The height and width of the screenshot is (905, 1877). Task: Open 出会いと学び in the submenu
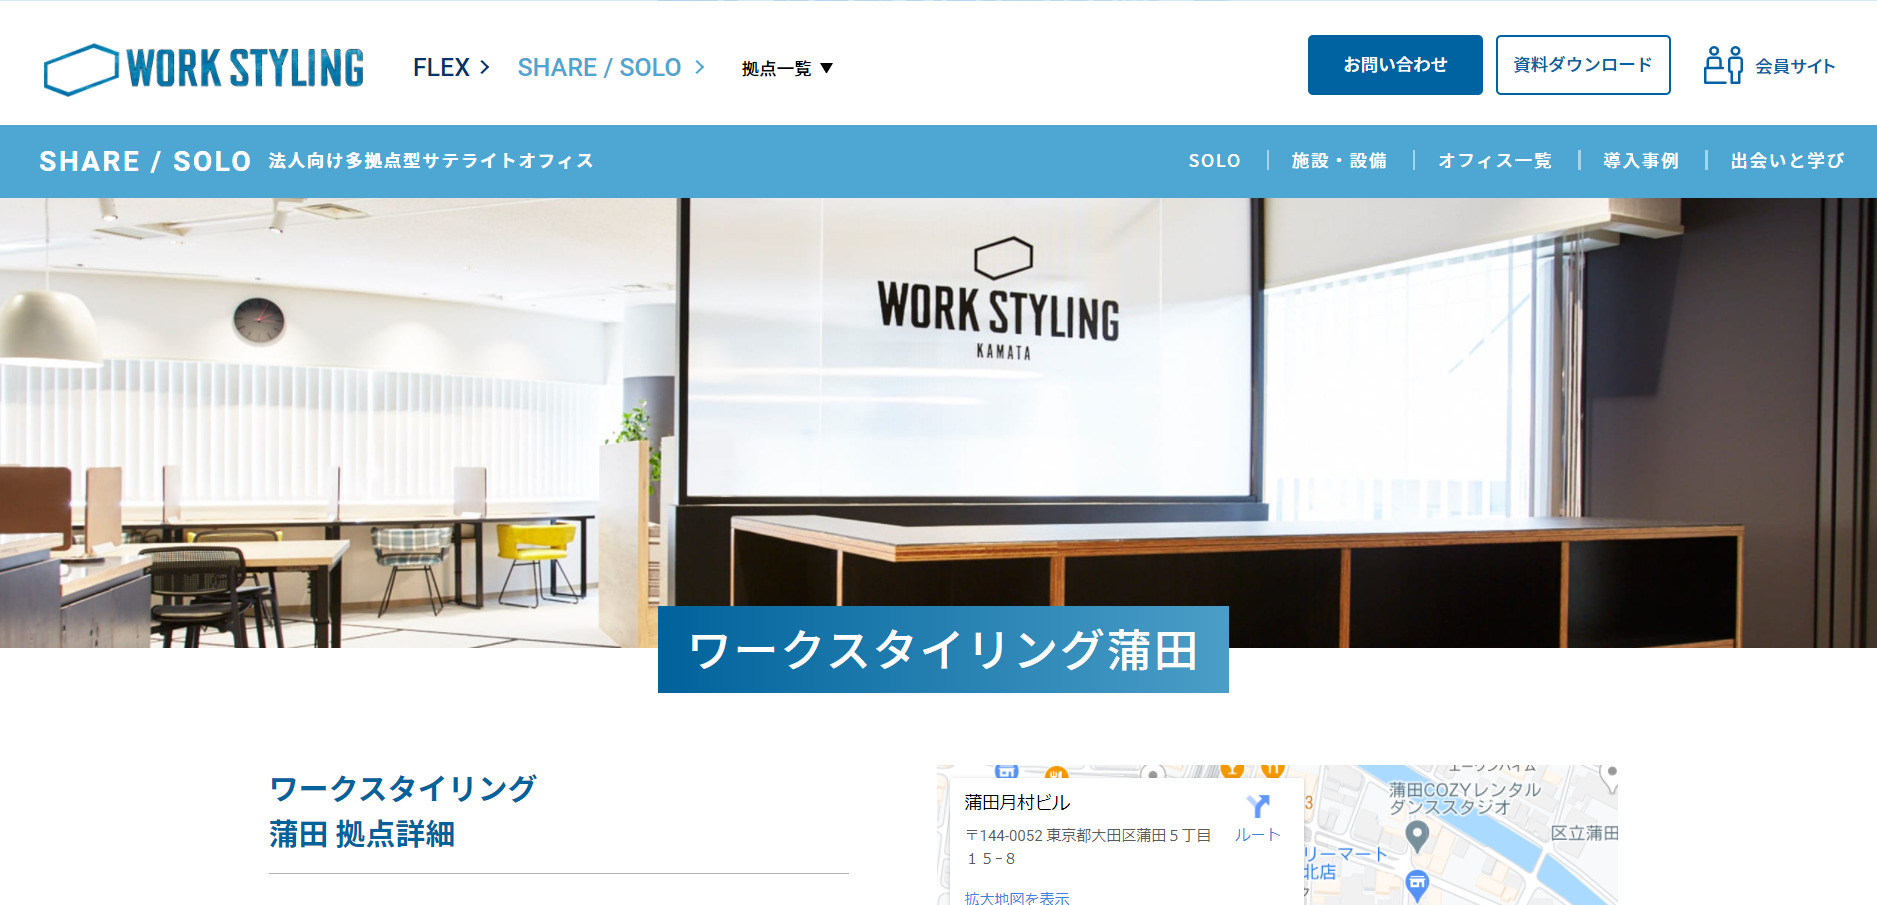pyautogui.click(x=1787, y=161)
